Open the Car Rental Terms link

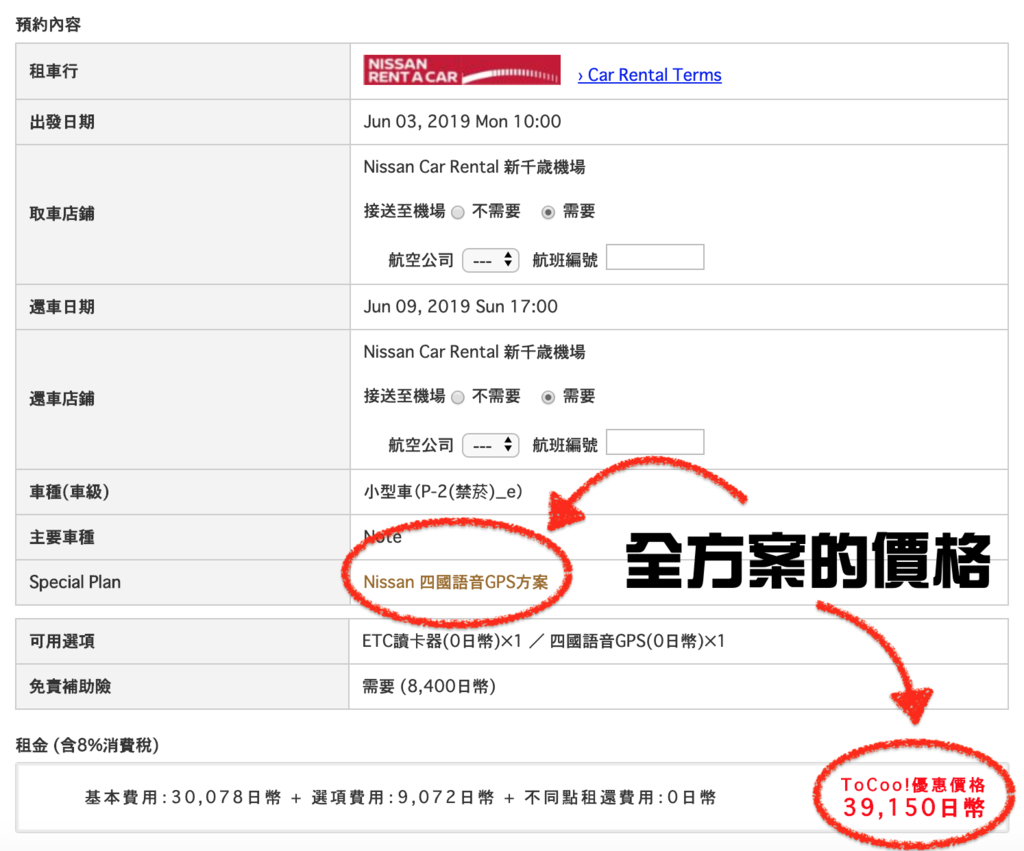tap(650, 75)
